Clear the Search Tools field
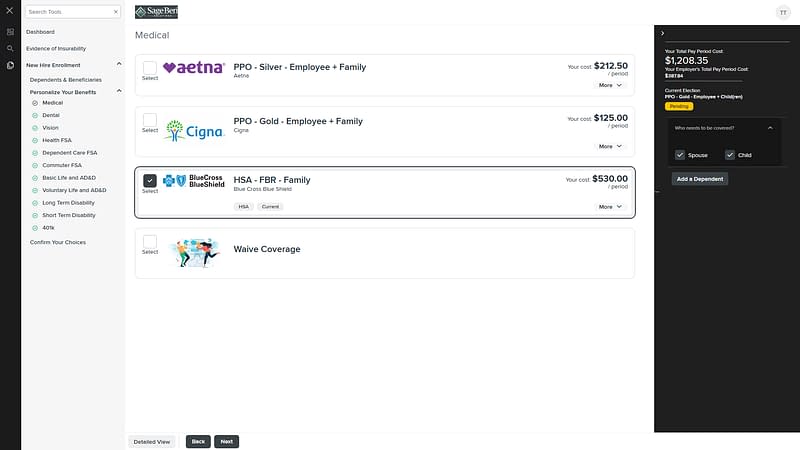This screenshot has width=800, height=450. (115, 12)
